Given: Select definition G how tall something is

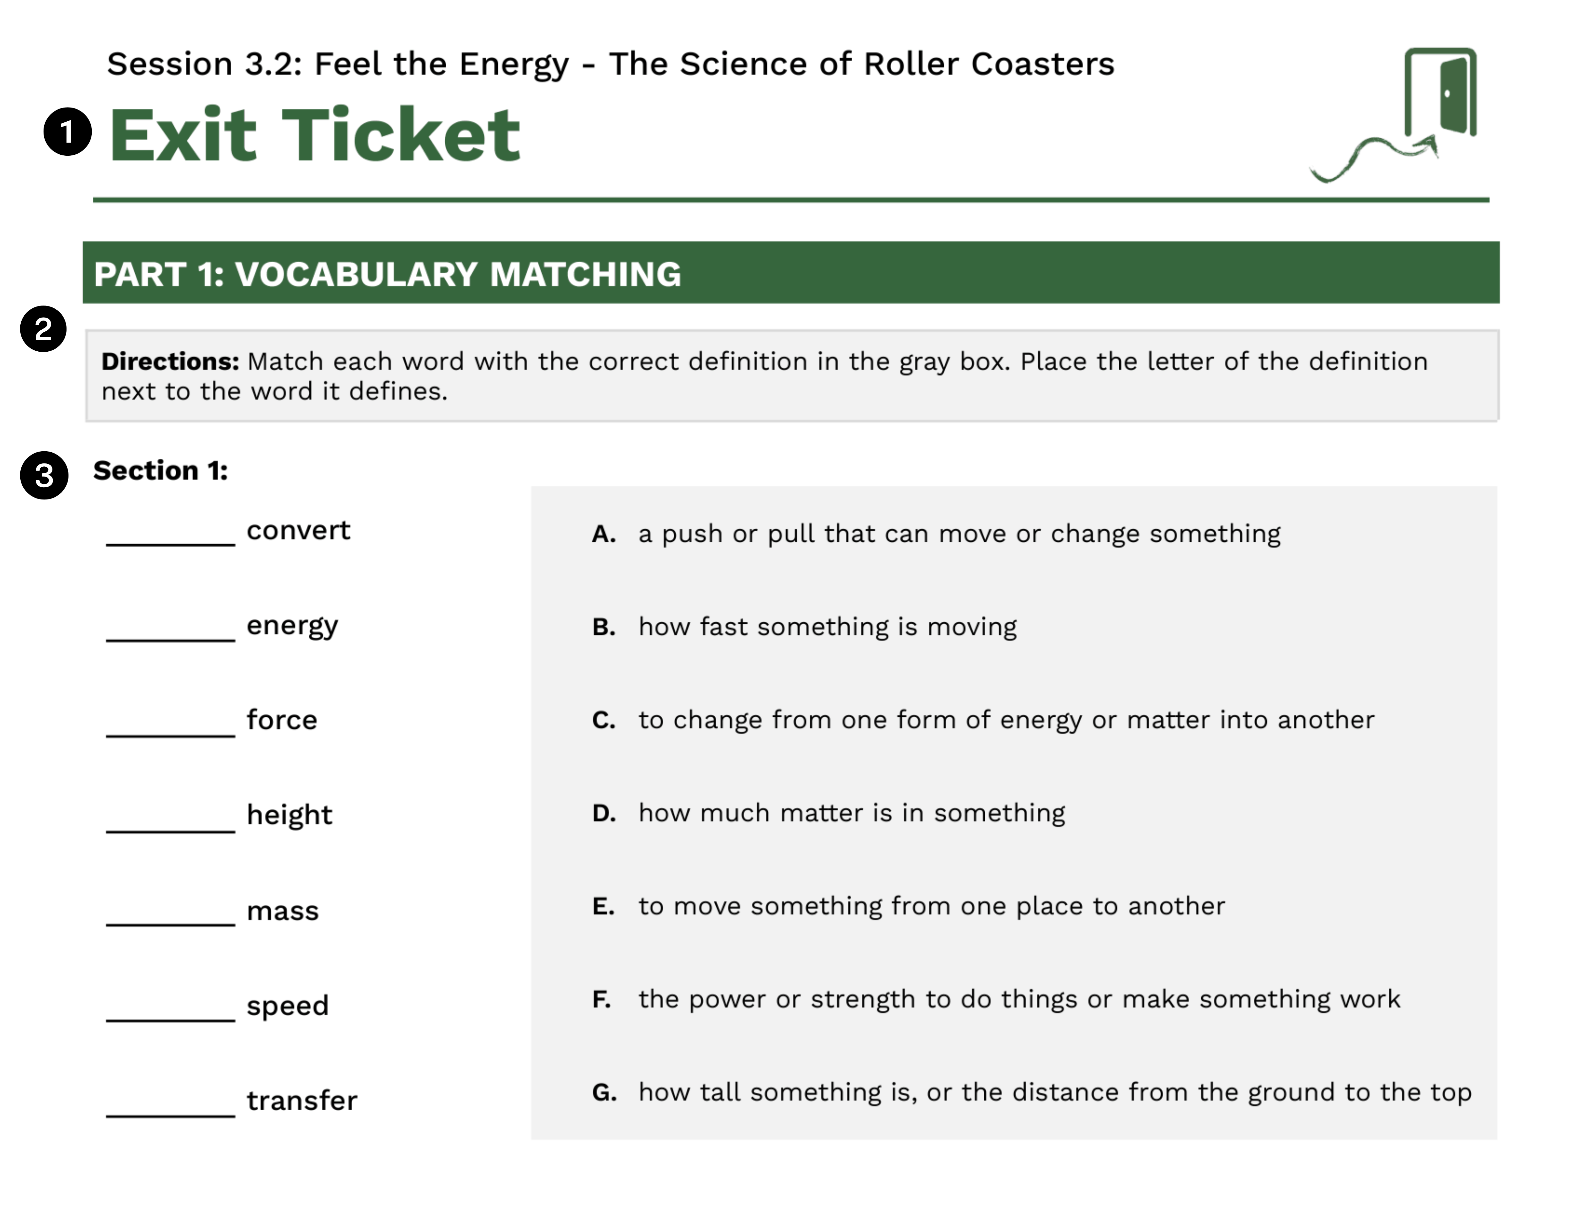Looking at the screenshot, I should point(1032,1092).
